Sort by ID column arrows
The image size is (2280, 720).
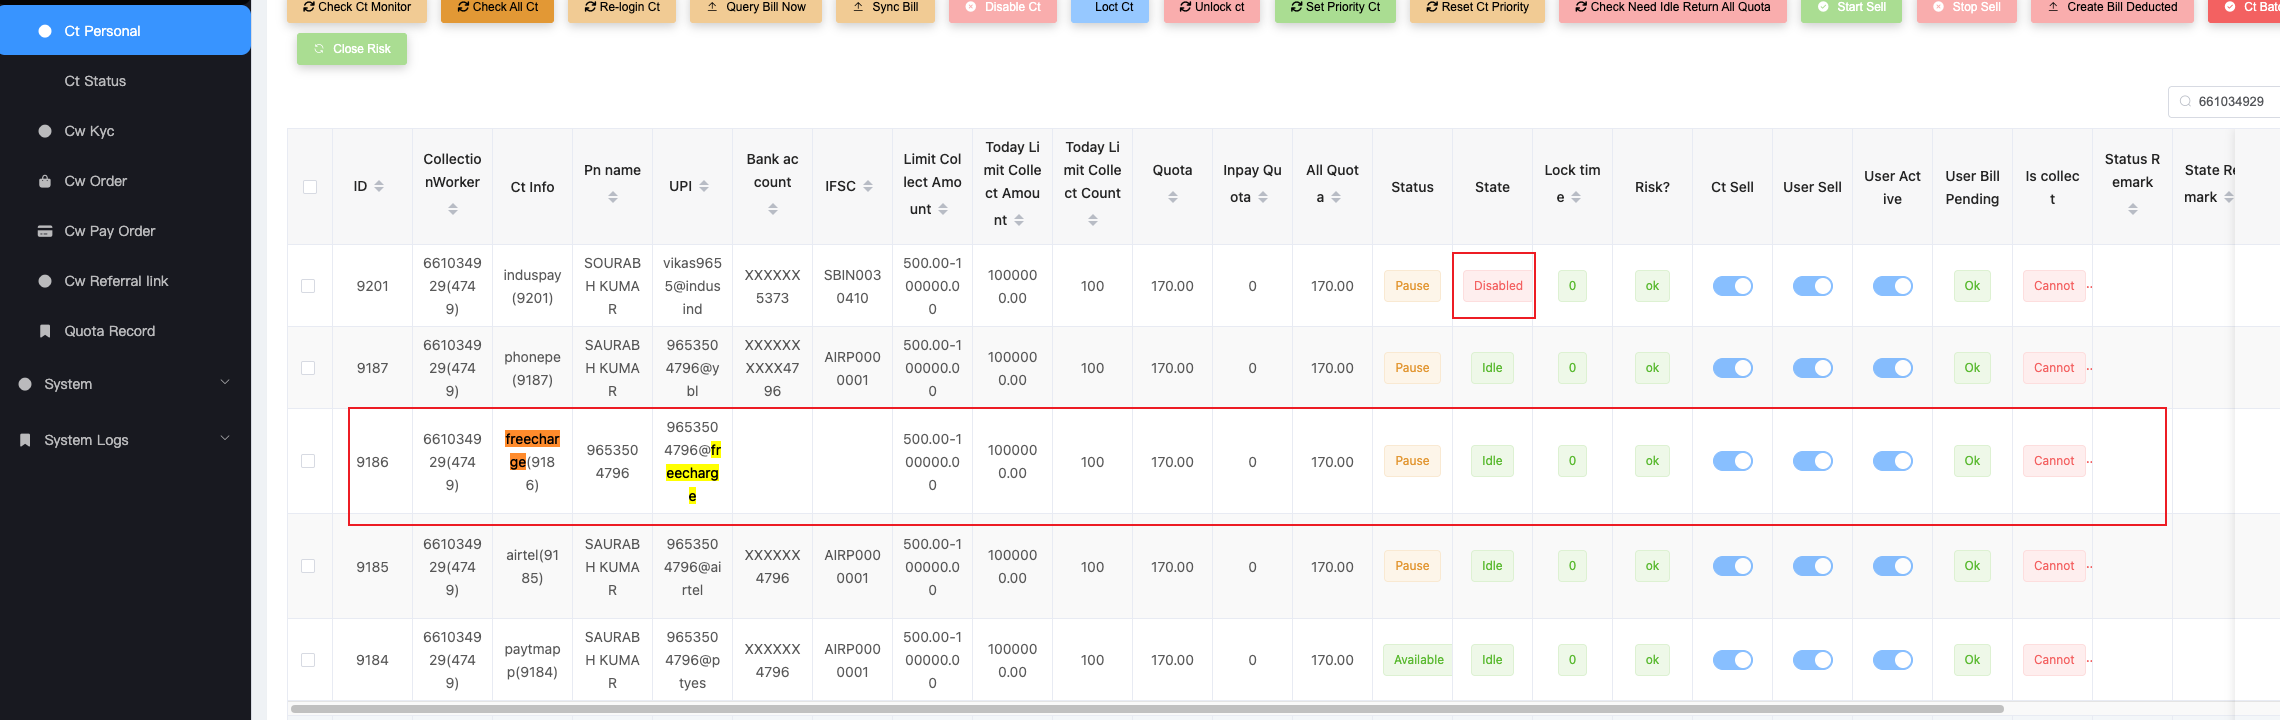[x=379, y=187]
